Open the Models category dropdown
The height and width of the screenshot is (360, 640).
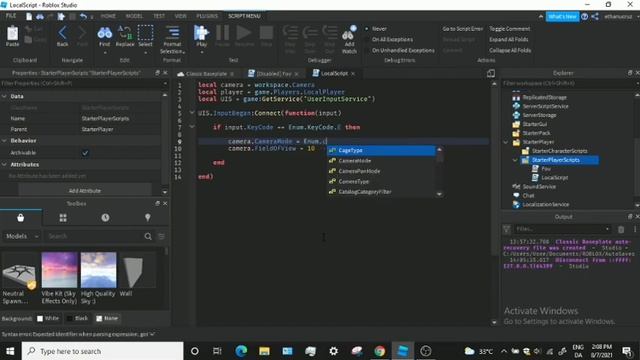pos(22,236)
